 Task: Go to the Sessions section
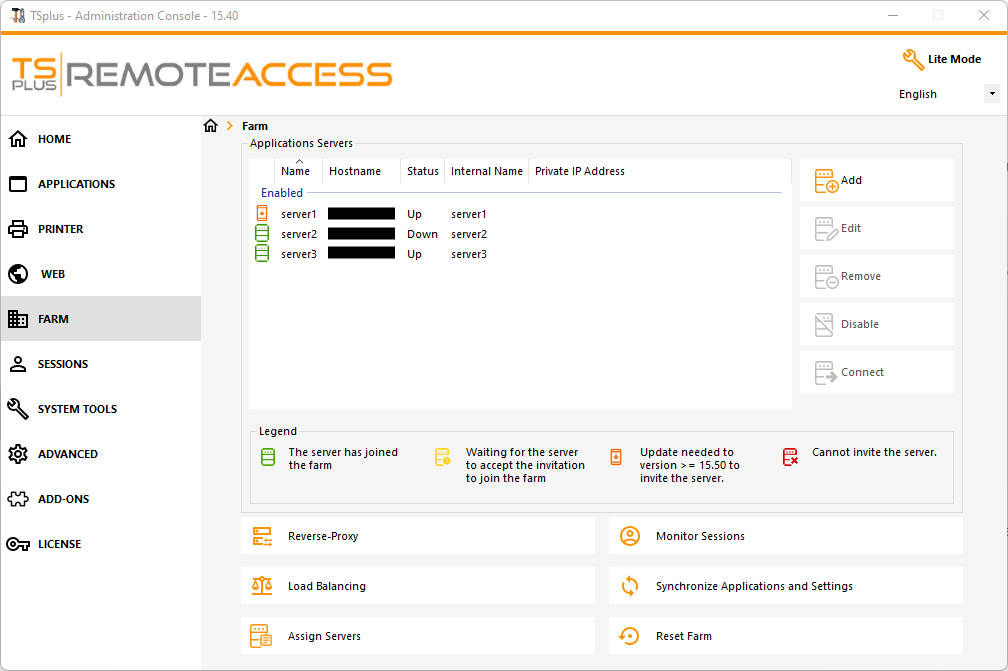(63, 364)
